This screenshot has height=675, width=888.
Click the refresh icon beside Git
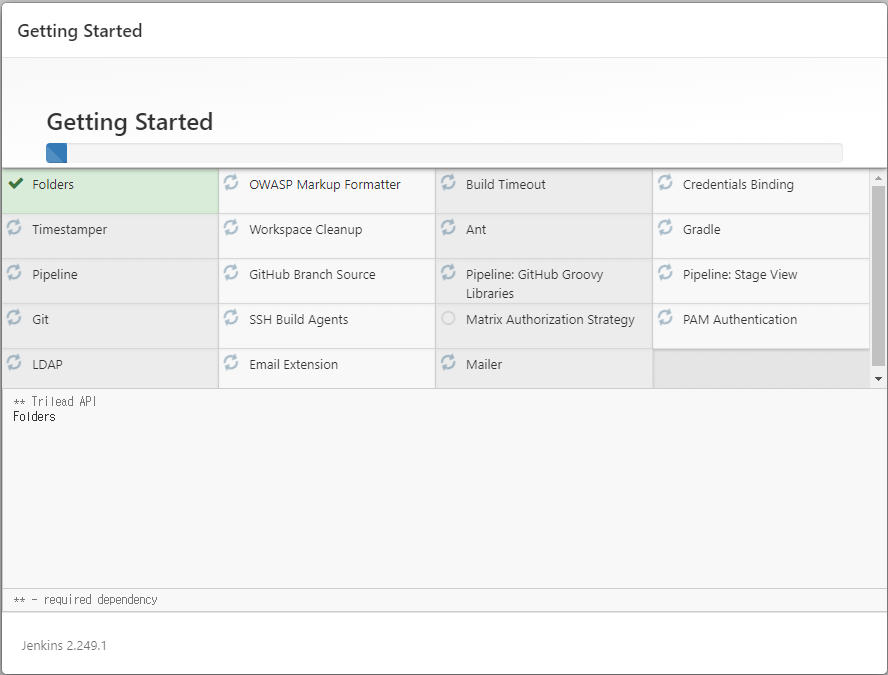pyautogui.click(x=14, y=317)
